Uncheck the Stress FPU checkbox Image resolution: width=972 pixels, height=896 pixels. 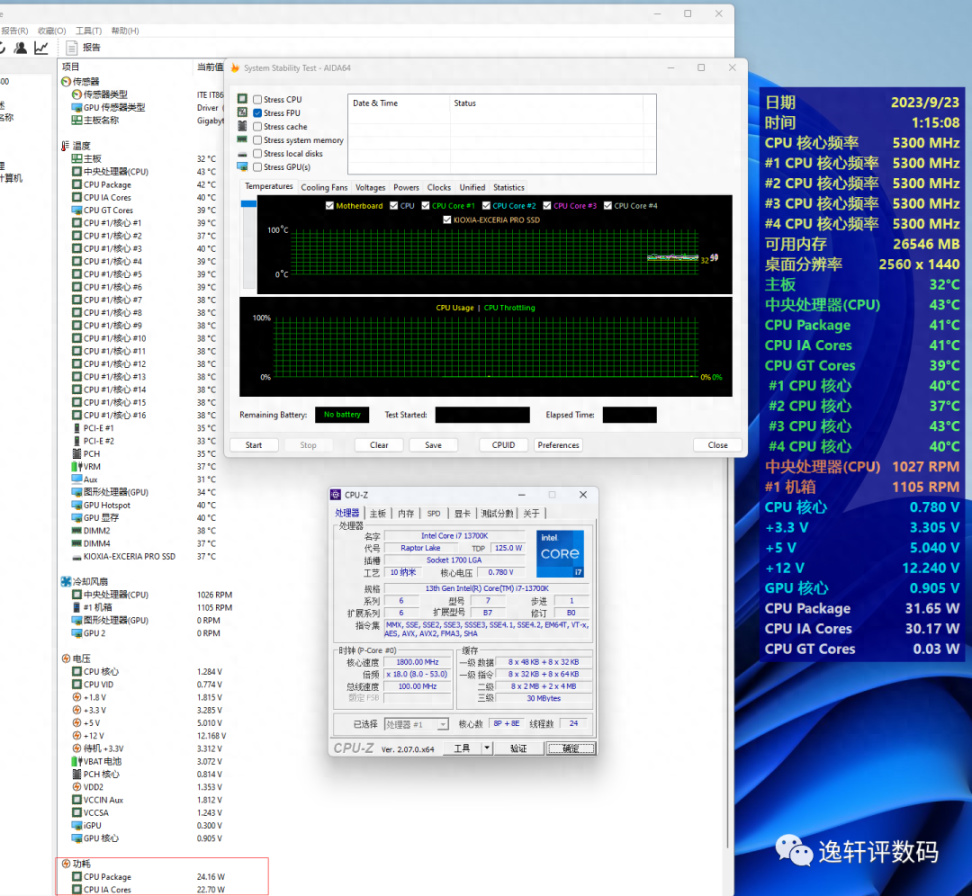coord(258,113)
